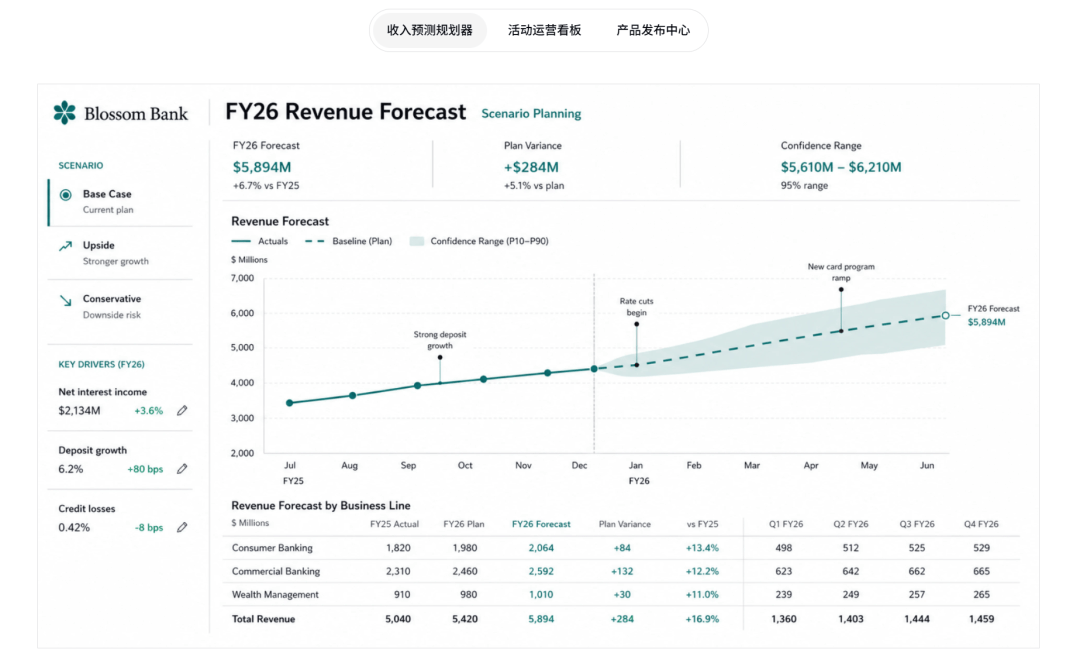The height and width of the screenshot is (663, 1080).
Task: Click the Conservative downward arrow icon
Action: [65, 300]
